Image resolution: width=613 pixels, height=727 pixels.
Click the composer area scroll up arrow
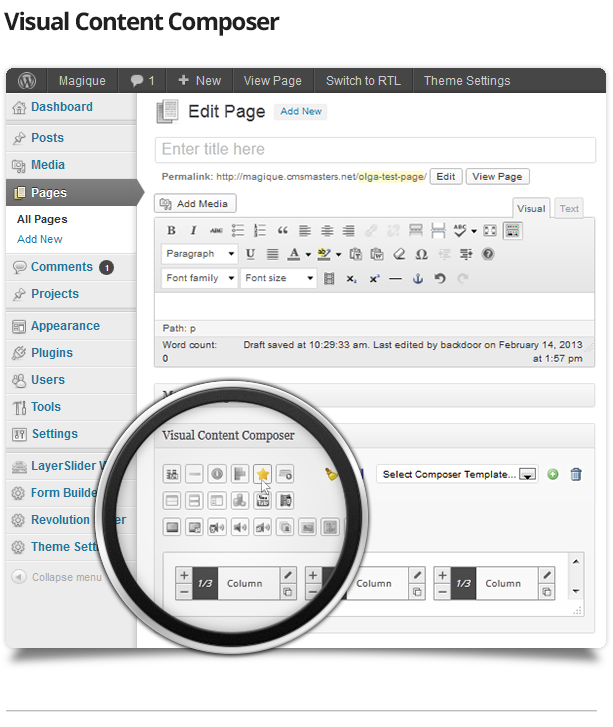point(576,561)
